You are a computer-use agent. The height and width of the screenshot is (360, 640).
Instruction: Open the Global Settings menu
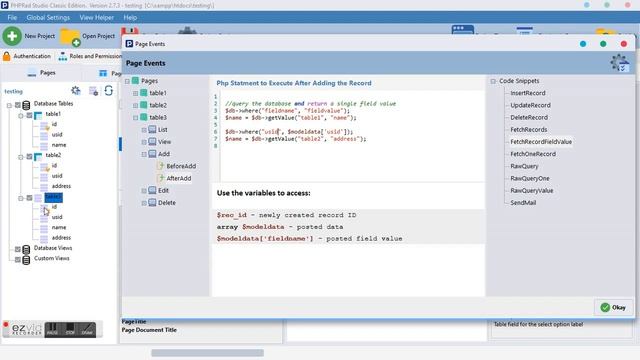(x=48, y=18)
